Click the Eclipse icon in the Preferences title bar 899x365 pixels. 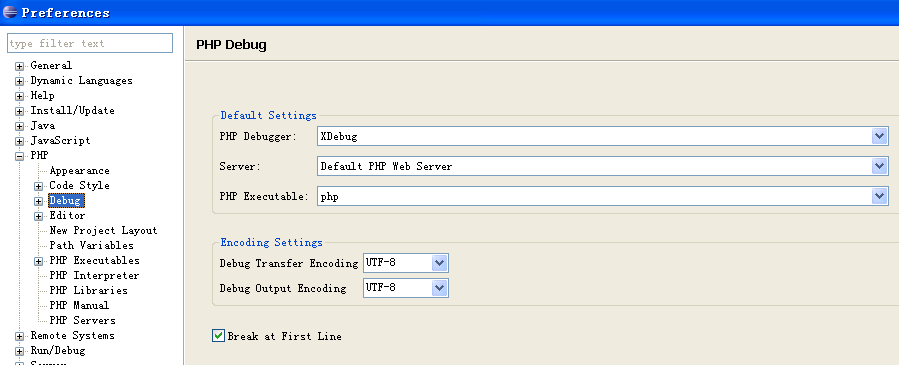tap(10, 12)
